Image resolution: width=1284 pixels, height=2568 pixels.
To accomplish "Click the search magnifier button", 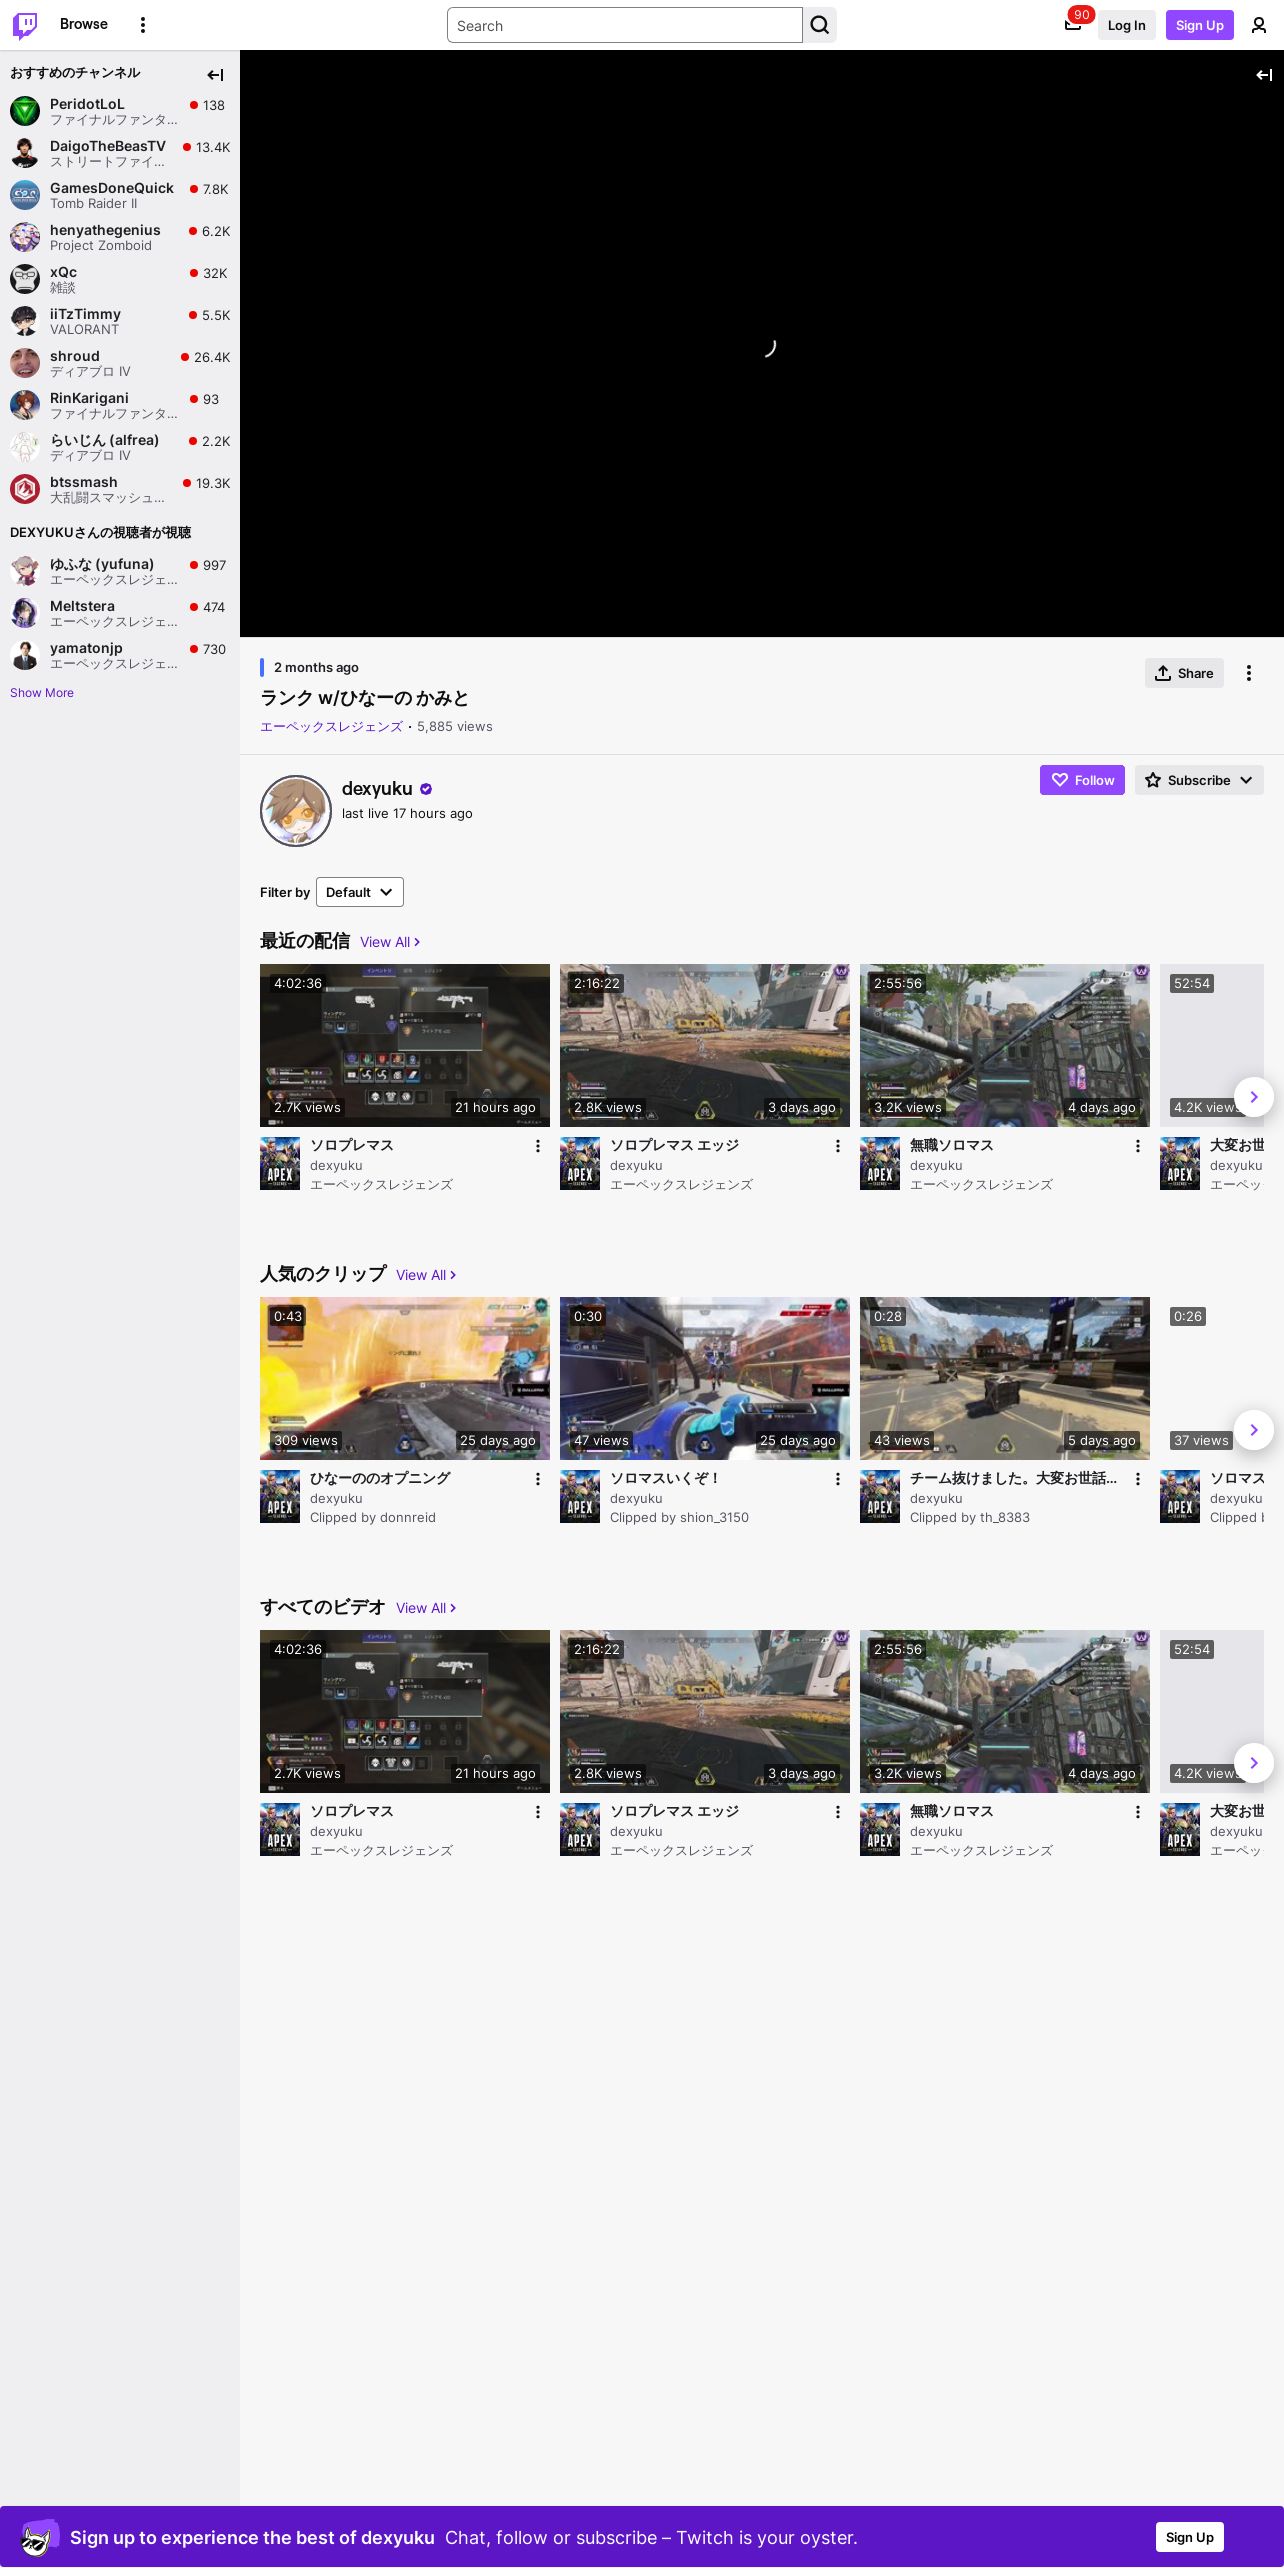I will [820, 25].
